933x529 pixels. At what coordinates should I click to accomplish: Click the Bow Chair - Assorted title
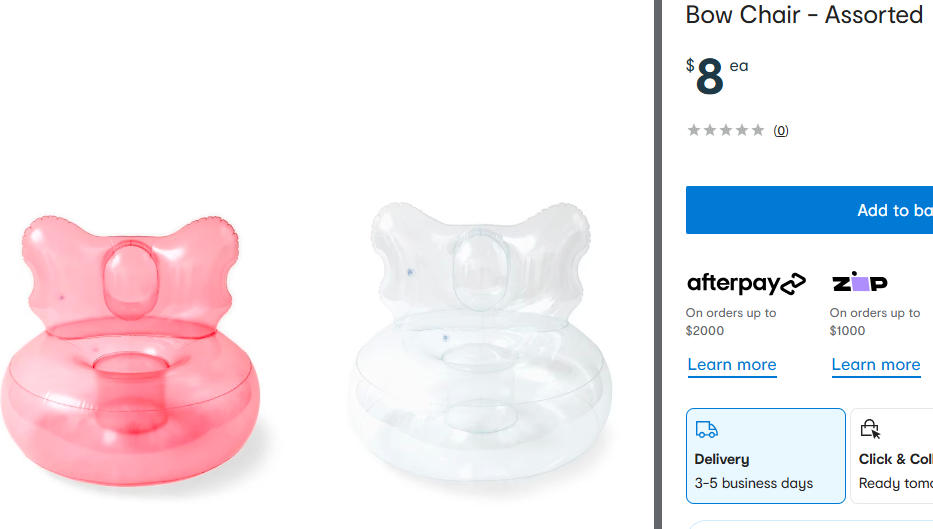coord(804,15)
